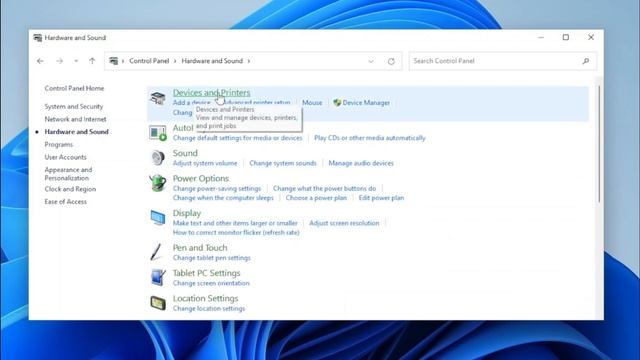
Task: Open Ease of Access category
Action: click(x=66, y=201)
